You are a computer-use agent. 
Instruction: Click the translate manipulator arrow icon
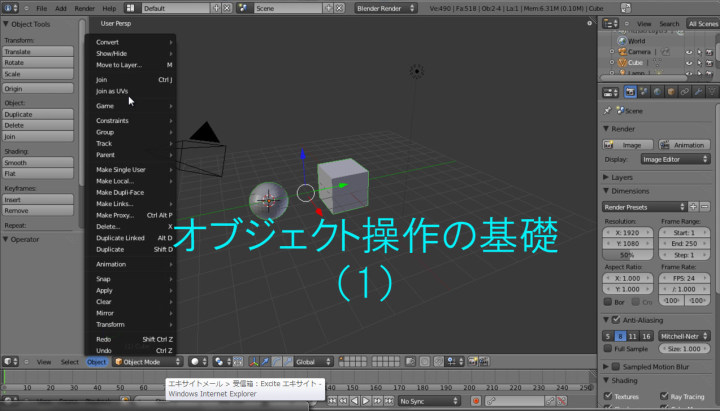coord(266,361)
